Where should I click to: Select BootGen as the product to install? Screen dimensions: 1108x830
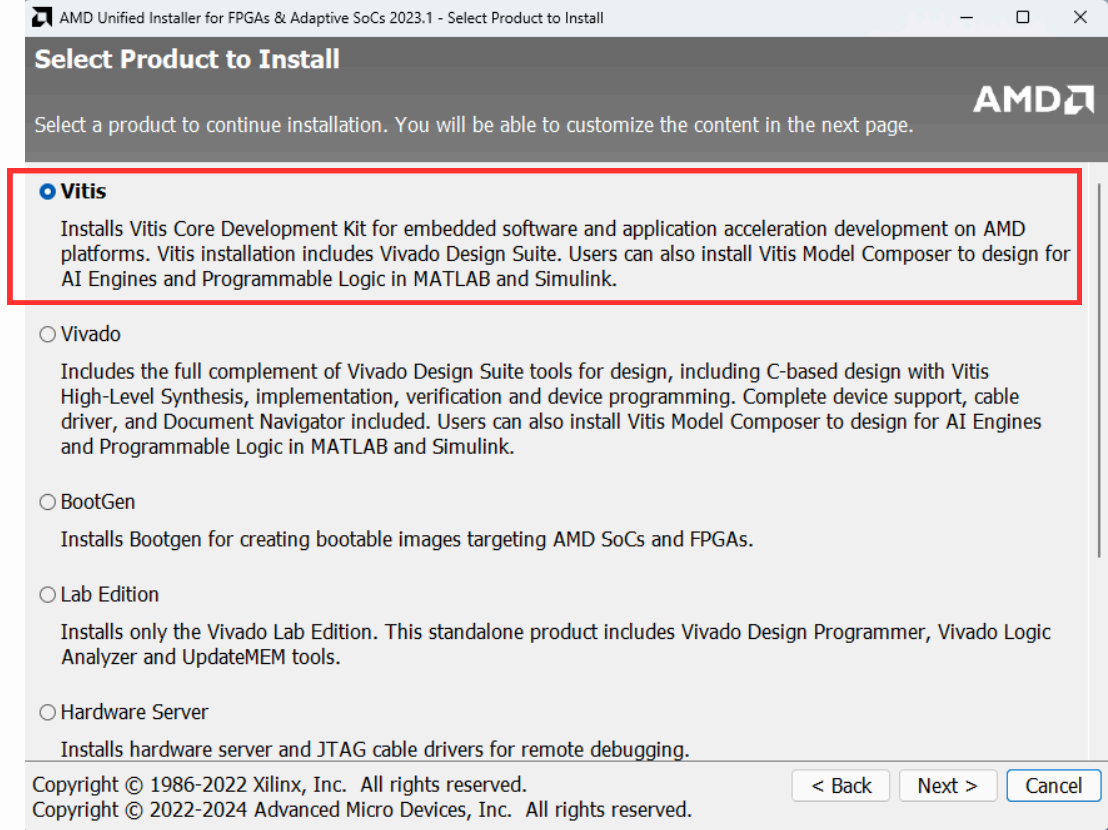[47, 502]
